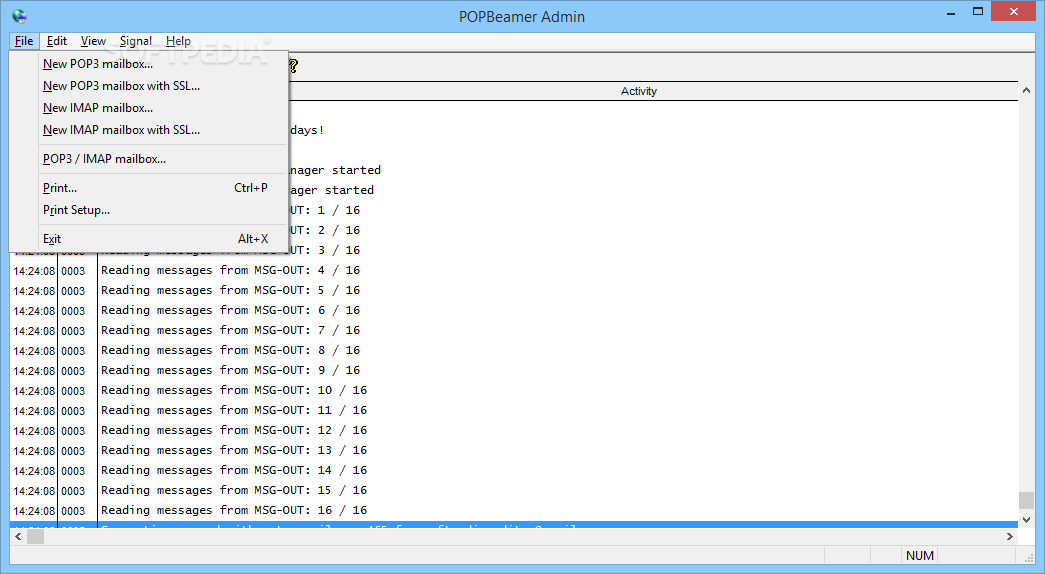This screenshot has width=1045, height=574.
Task: Select log row 'MSG-OUT: 12 / 16'
Action: (514, 431)
